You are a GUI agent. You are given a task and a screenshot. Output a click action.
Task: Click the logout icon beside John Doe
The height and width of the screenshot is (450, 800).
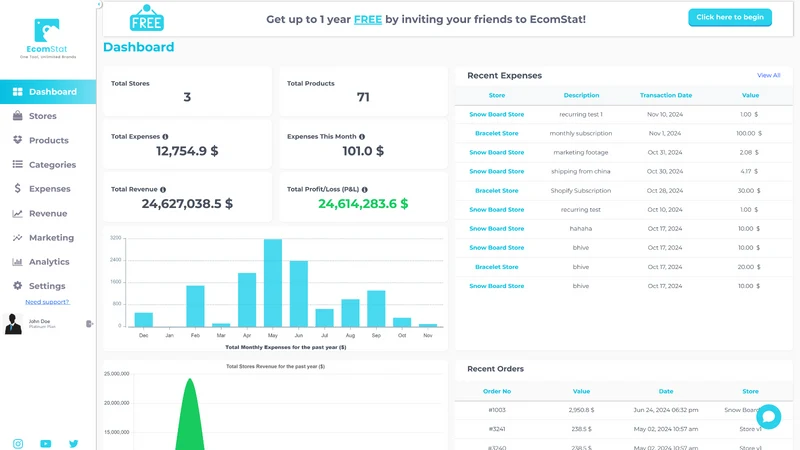coord(89,324)
